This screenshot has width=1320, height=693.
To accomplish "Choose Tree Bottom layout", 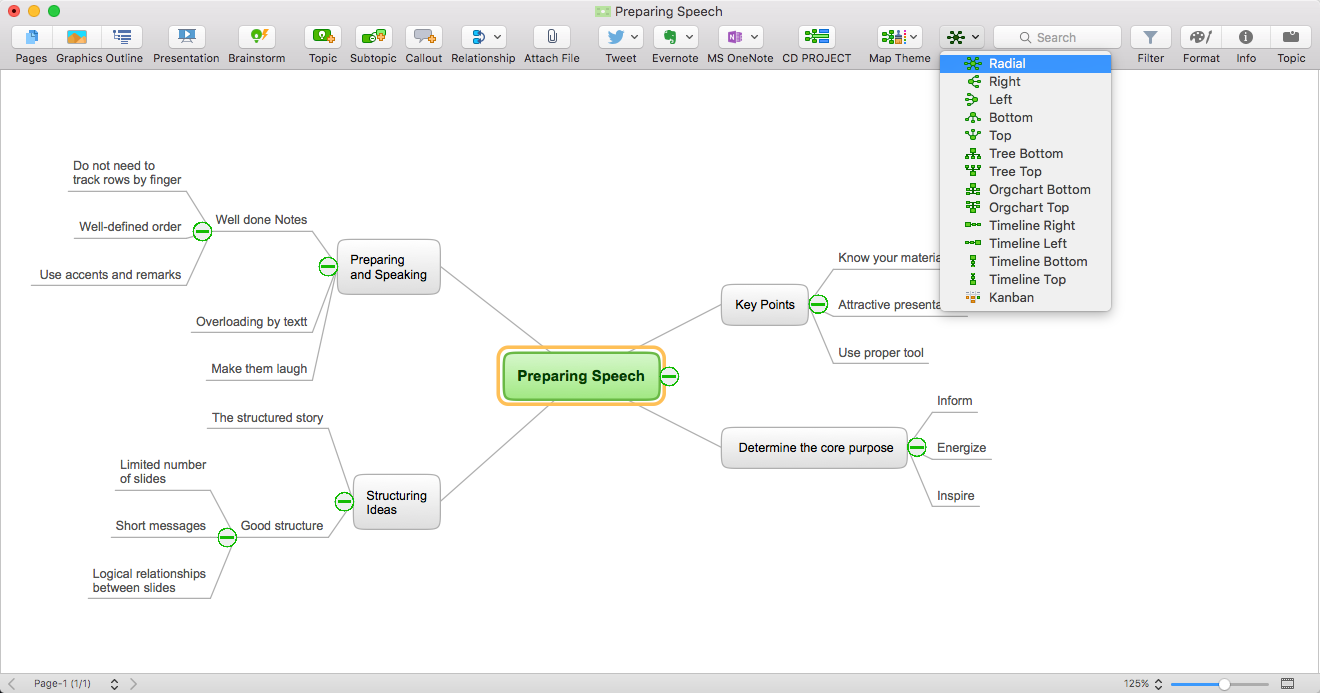I will coord(1025,153).
